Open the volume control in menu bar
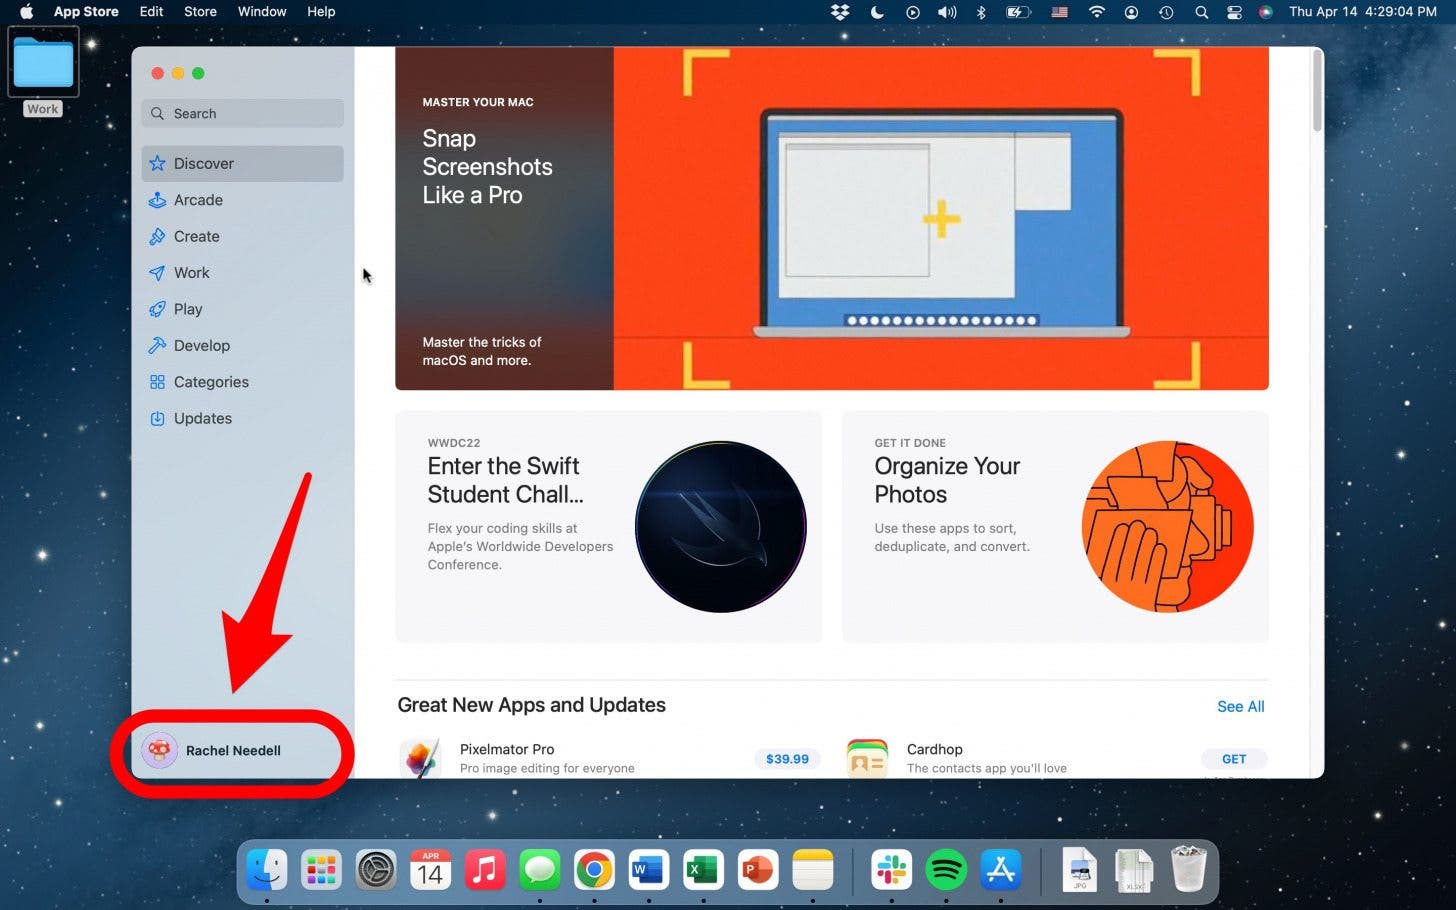Image resolution: width=1456 pixels, height=910 pixels. 947,12
